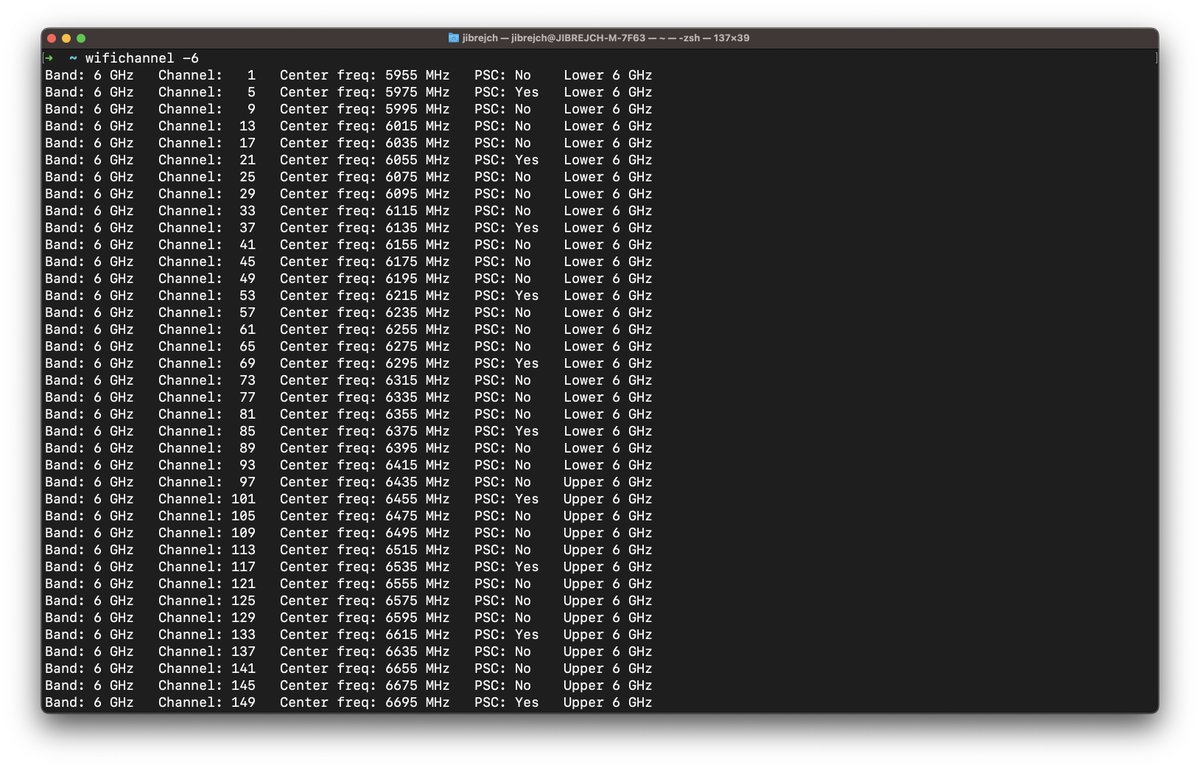Click the folder icon in the title bar
1200x768 pixels.
pyautogui.click(x=454, y=38)
